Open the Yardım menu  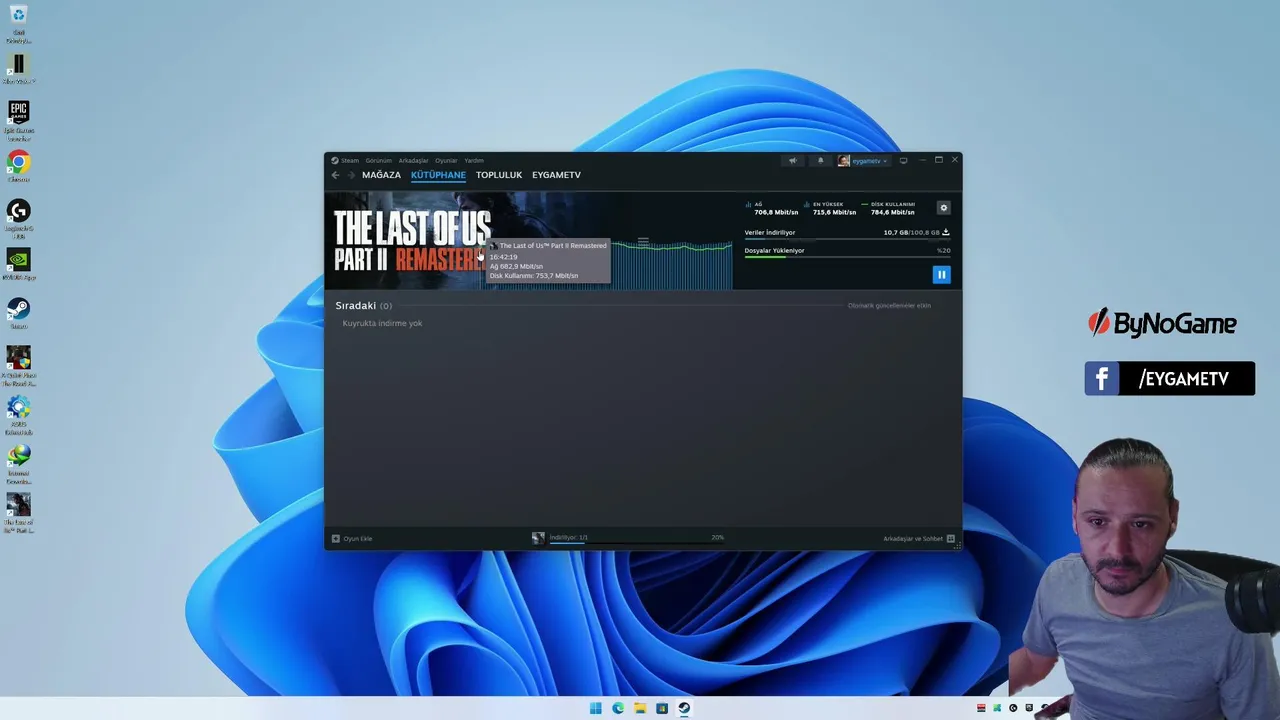pyautogui.click(x=474, y=160)
